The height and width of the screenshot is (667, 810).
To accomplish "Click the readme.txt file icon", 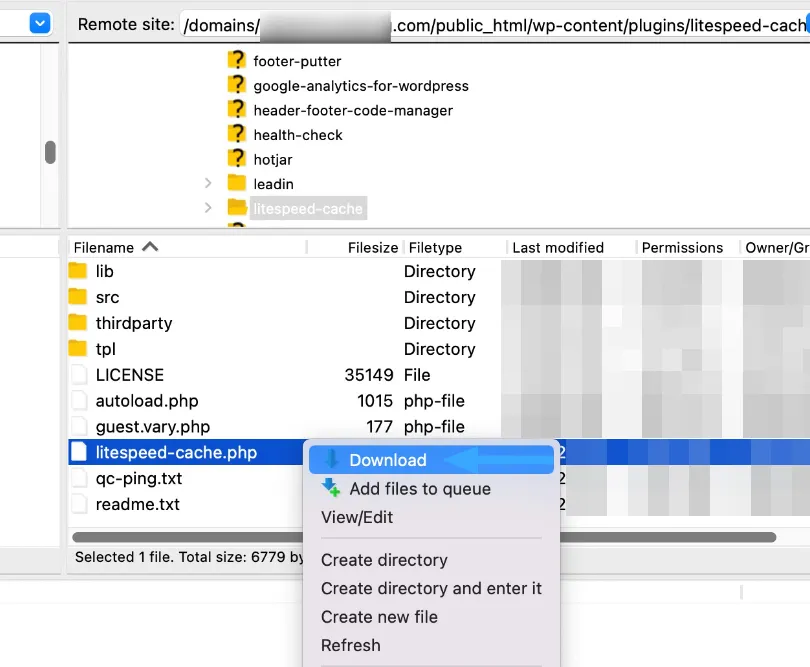I will 79,504.
